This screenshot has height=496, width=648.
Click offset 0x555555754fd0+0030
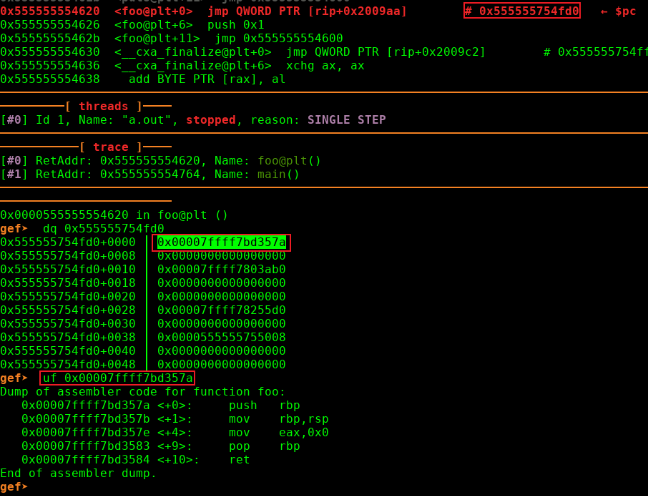pos(68,324)
